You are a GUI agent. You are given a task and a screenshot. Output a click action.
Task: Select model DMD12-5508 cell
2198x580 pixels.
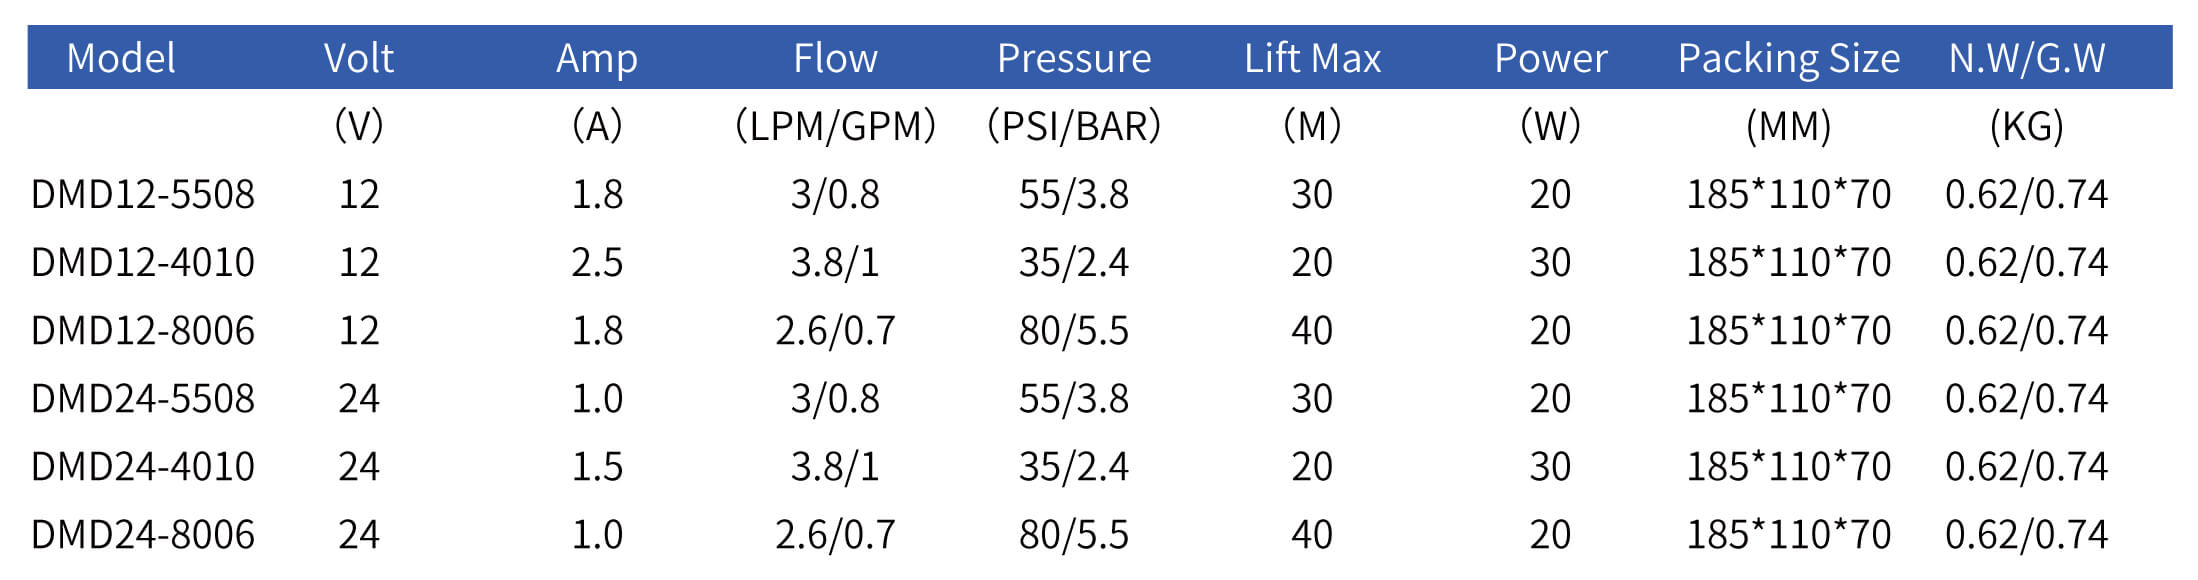pos(143,194)
